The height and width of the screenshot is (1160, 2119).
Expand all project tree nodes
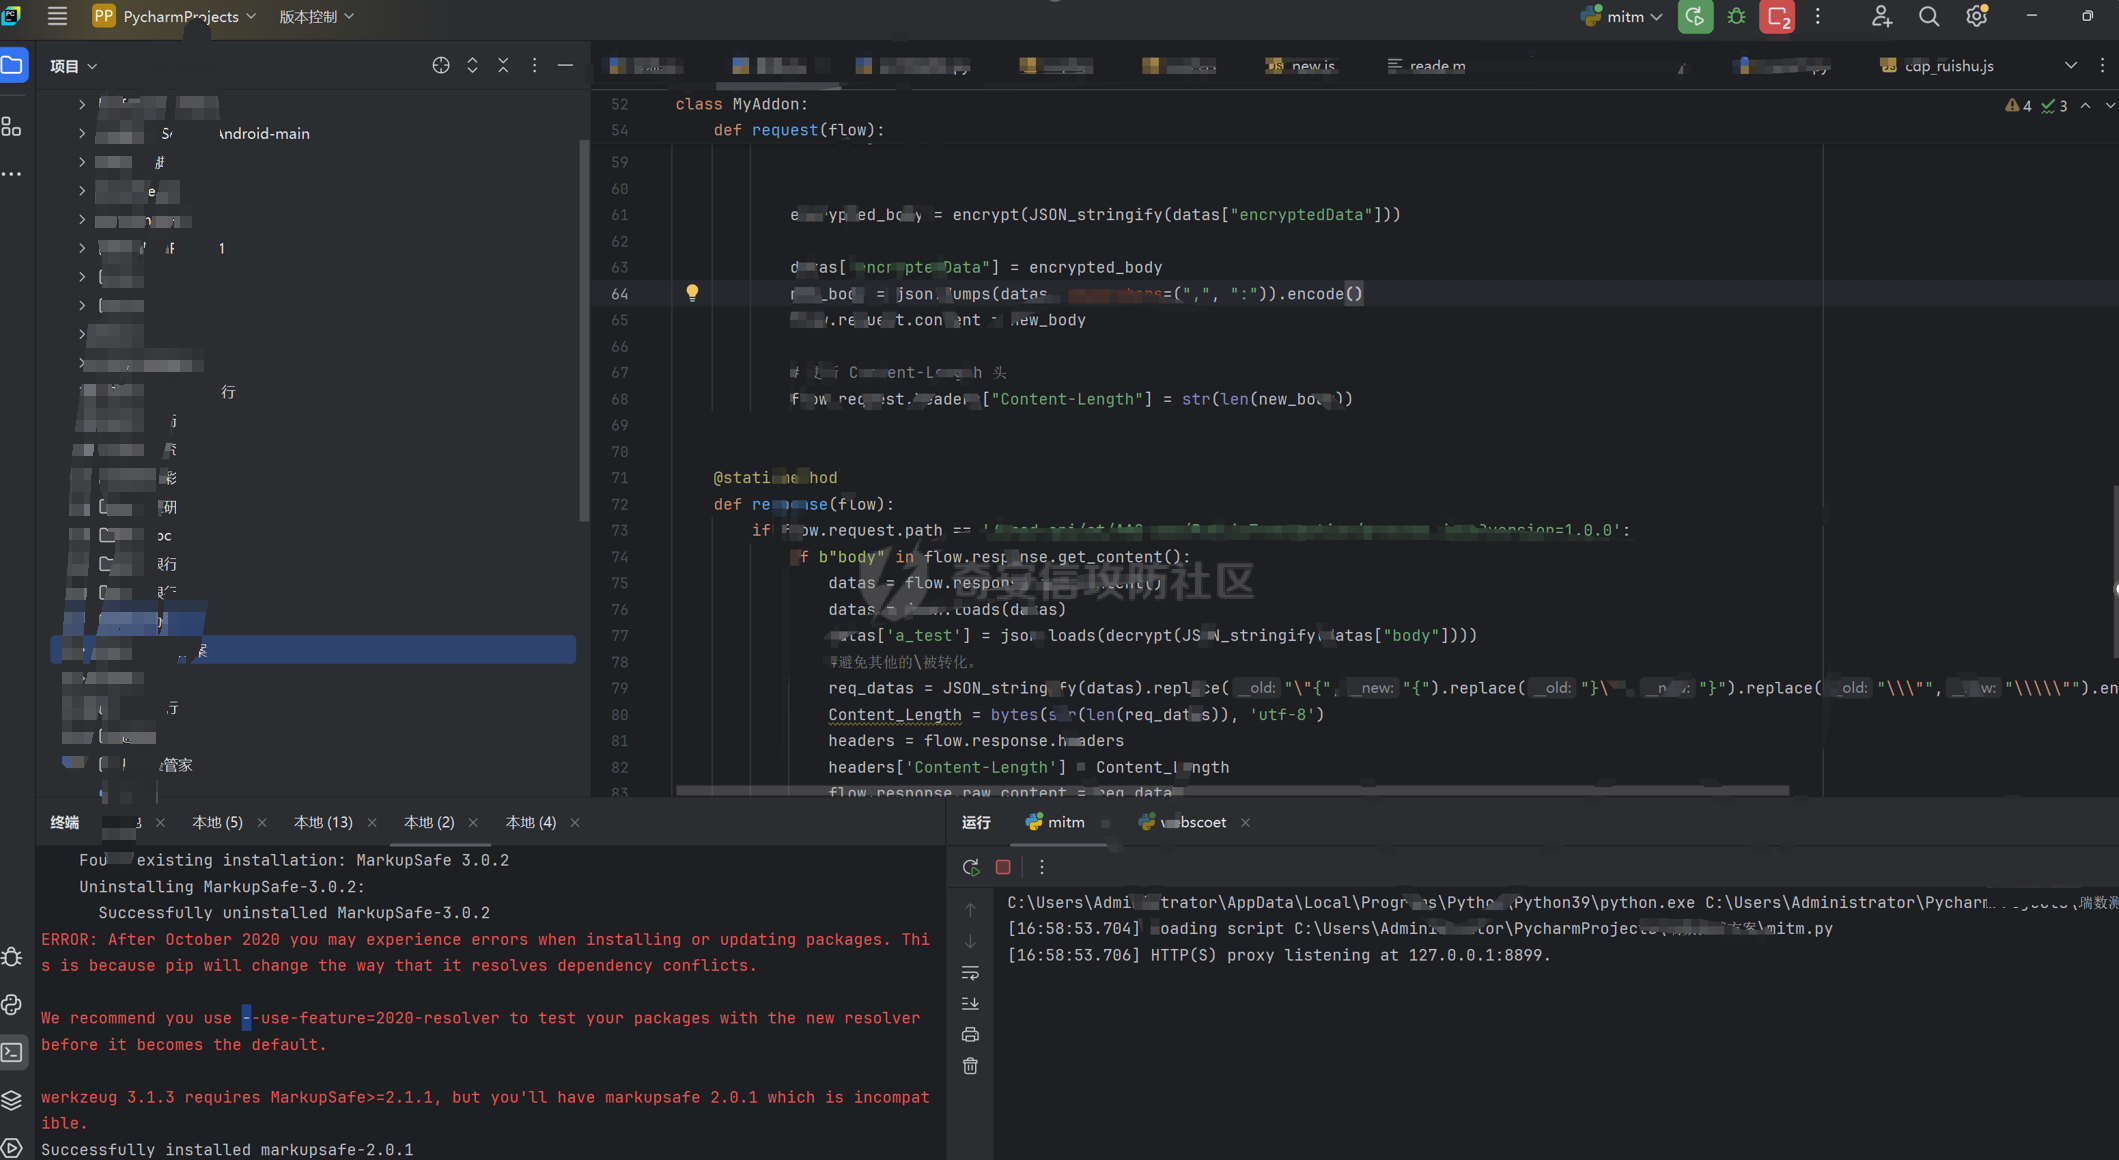point(472,66)
